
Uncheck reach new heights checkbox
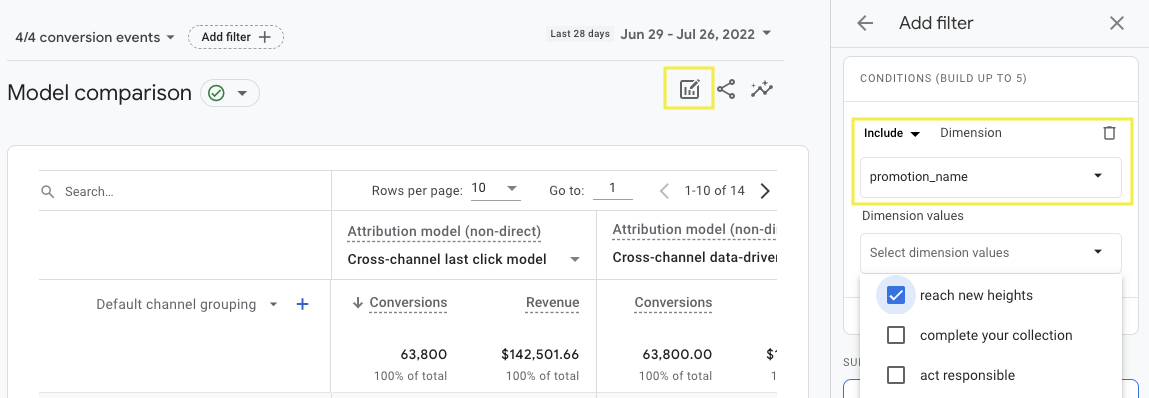(x=895, y=295)
